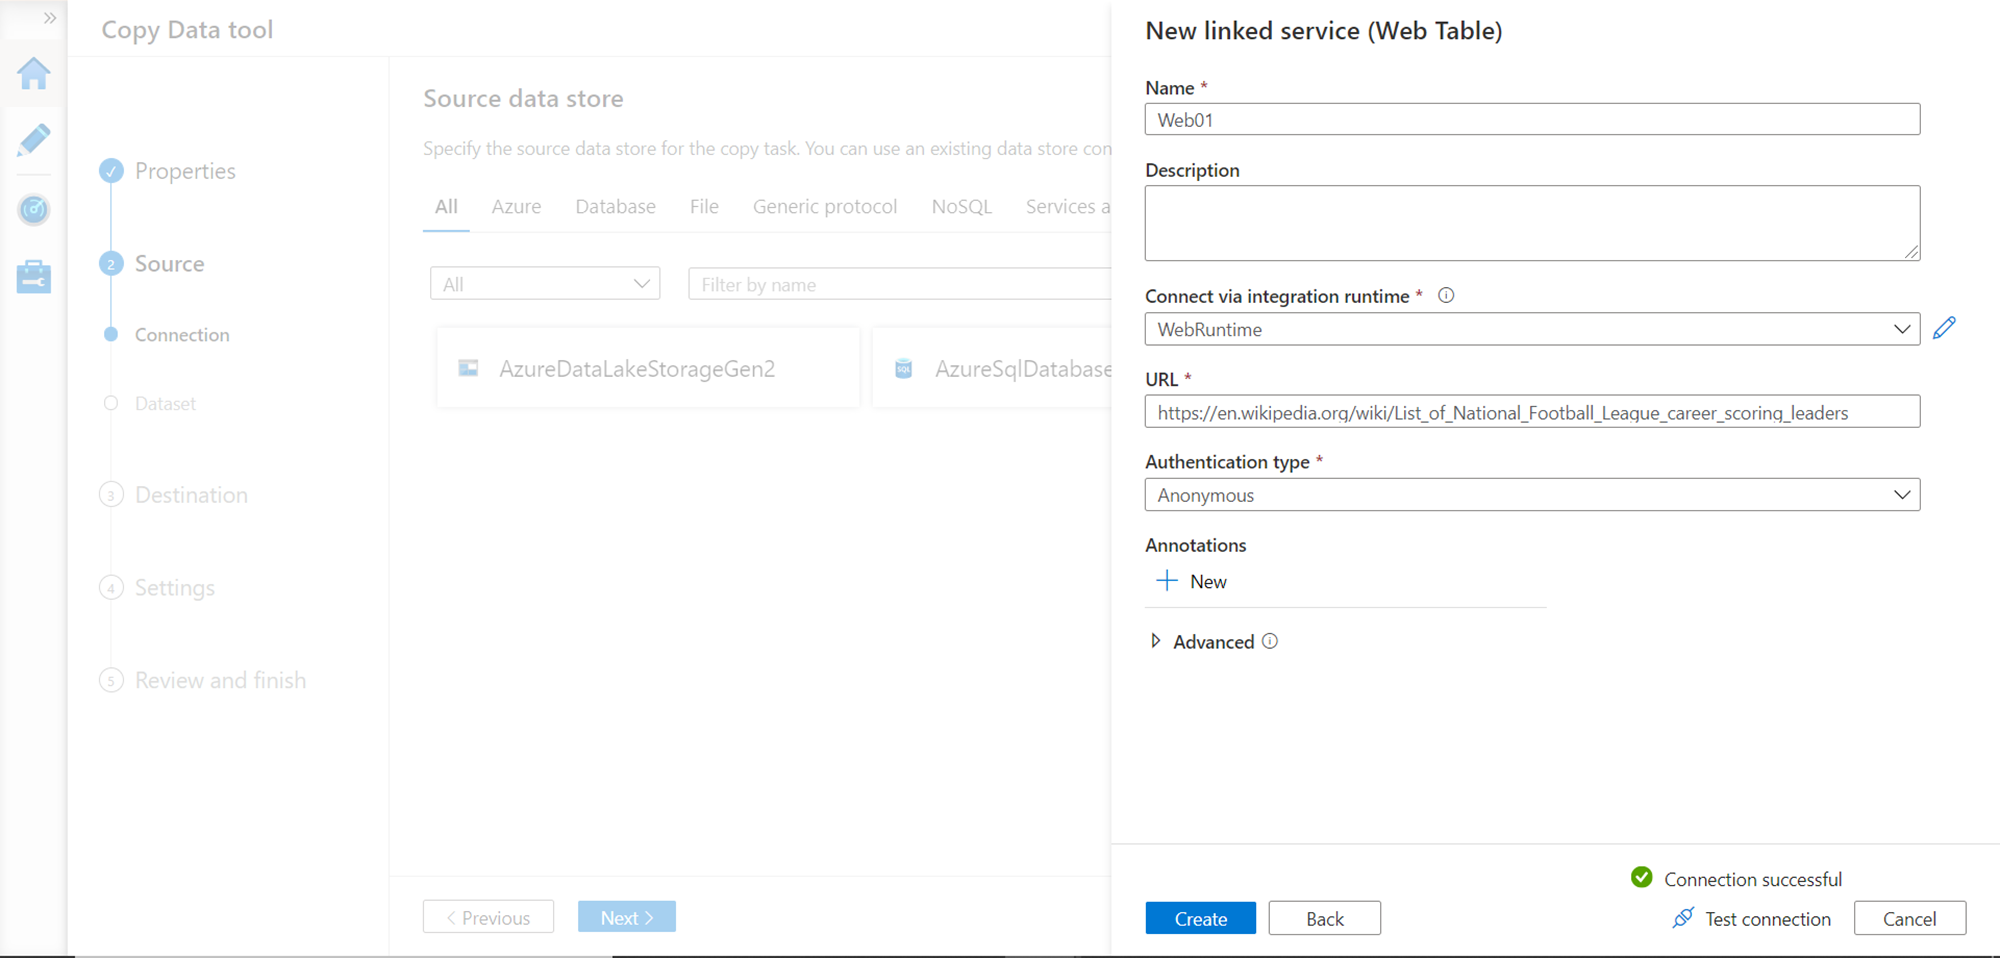This screenshot has width=2000, height=958.
Task: Open the WebRuntime integration runtime dropdown
Action: point(1531,329)
